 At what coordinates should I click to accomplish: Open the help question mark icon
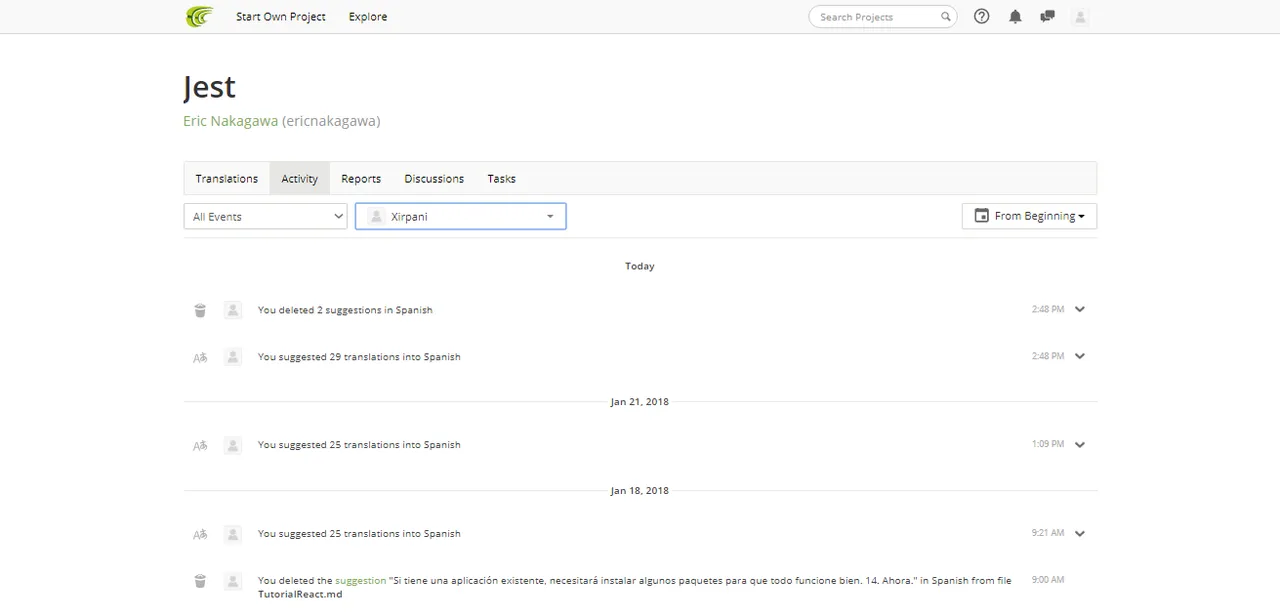pyautogui.click(x=981, y=16)
